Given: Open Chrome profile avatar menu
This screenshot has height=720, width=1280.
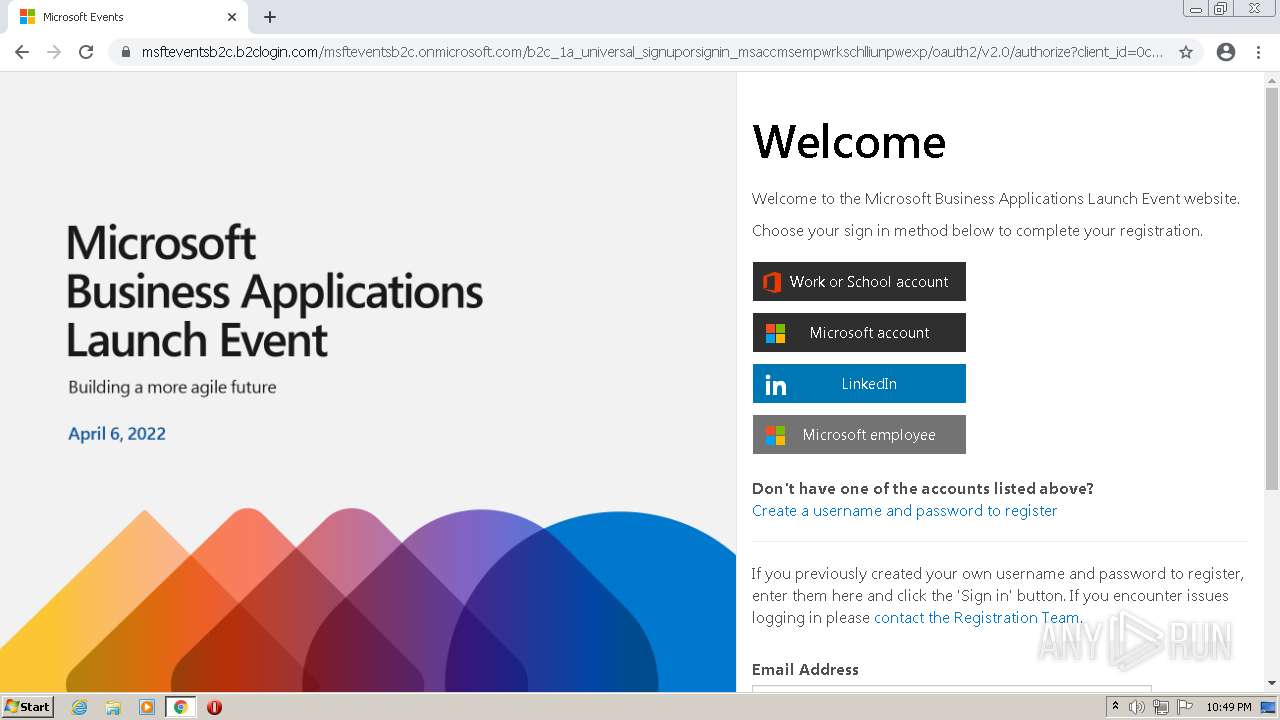Looking at the screenshot, I should 1226,52.
